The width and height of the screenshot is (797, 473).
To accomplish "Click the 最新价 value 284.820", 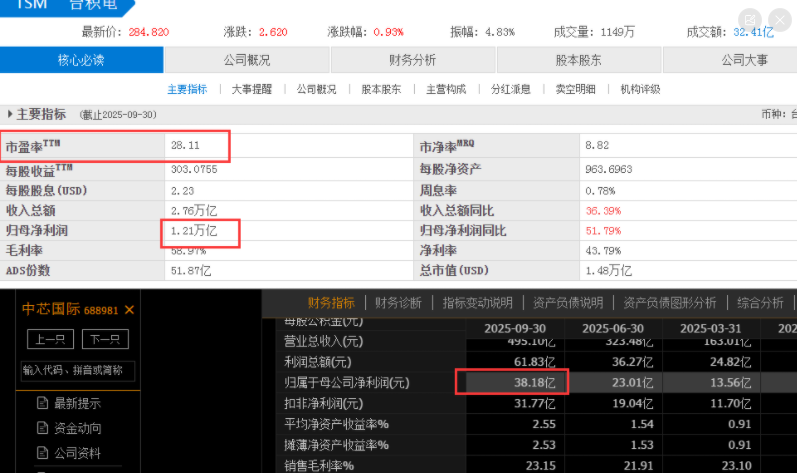I will (148, 32).
